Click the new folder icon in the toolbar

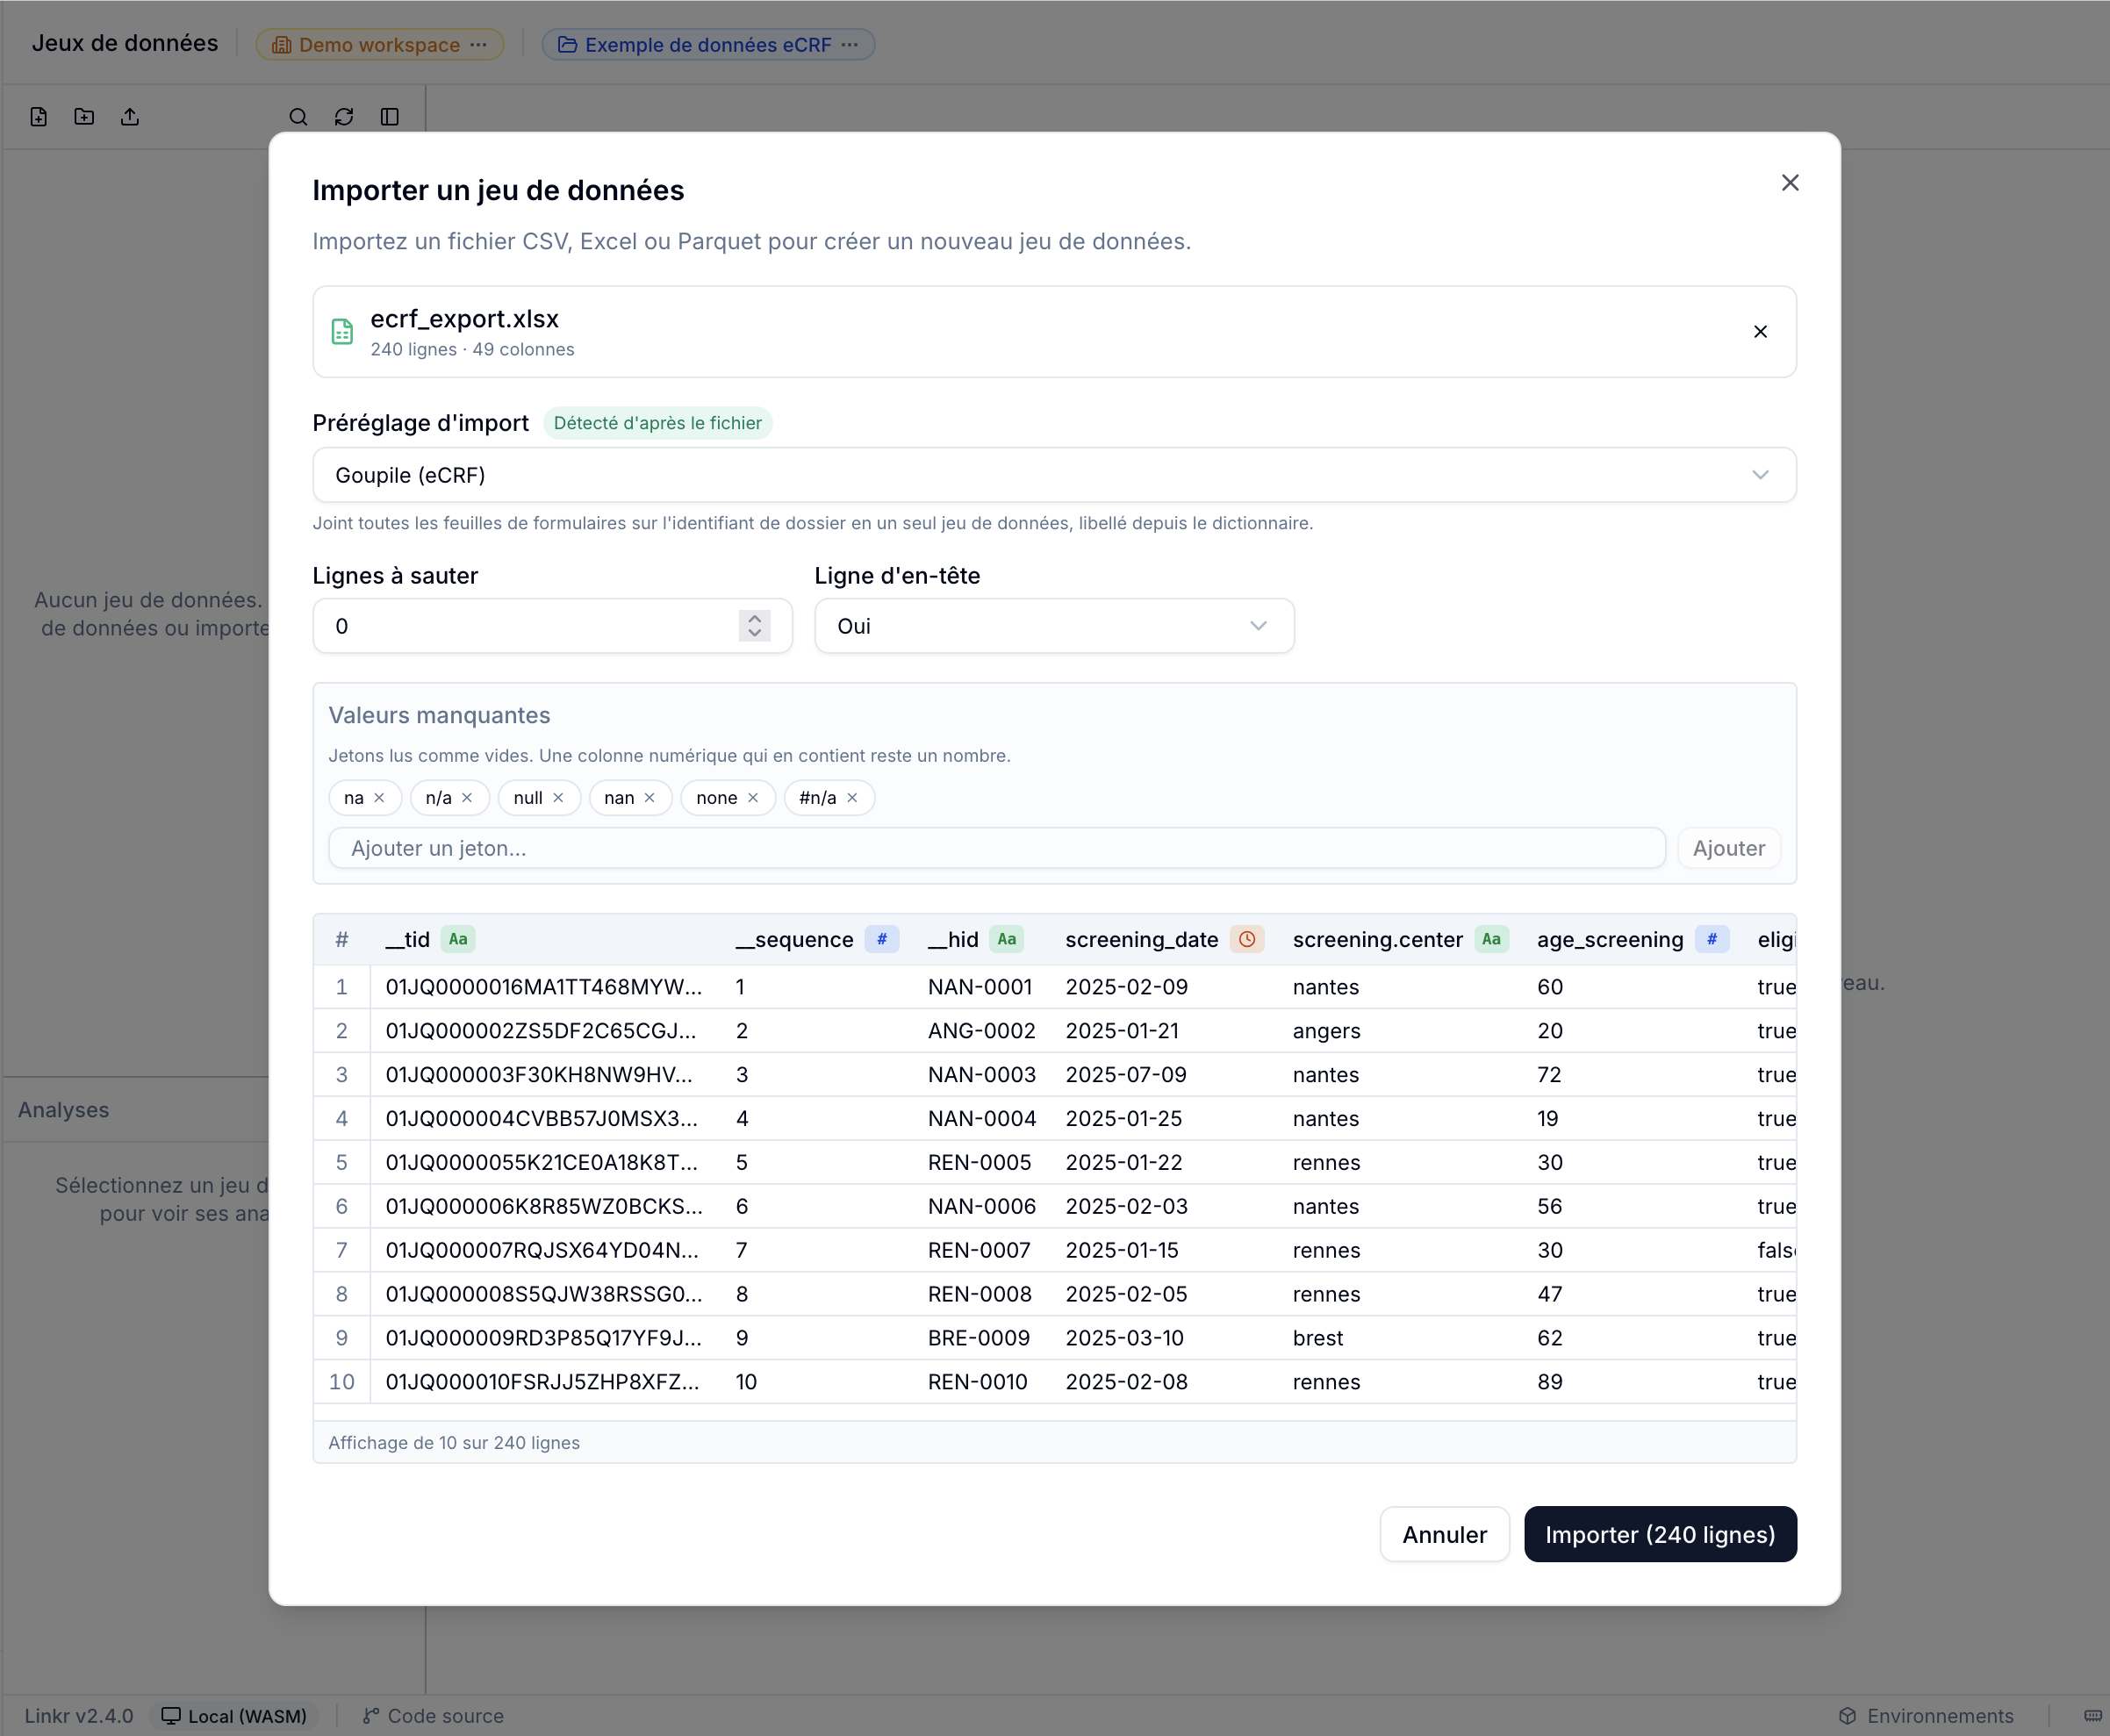click(x=84, y=117)
